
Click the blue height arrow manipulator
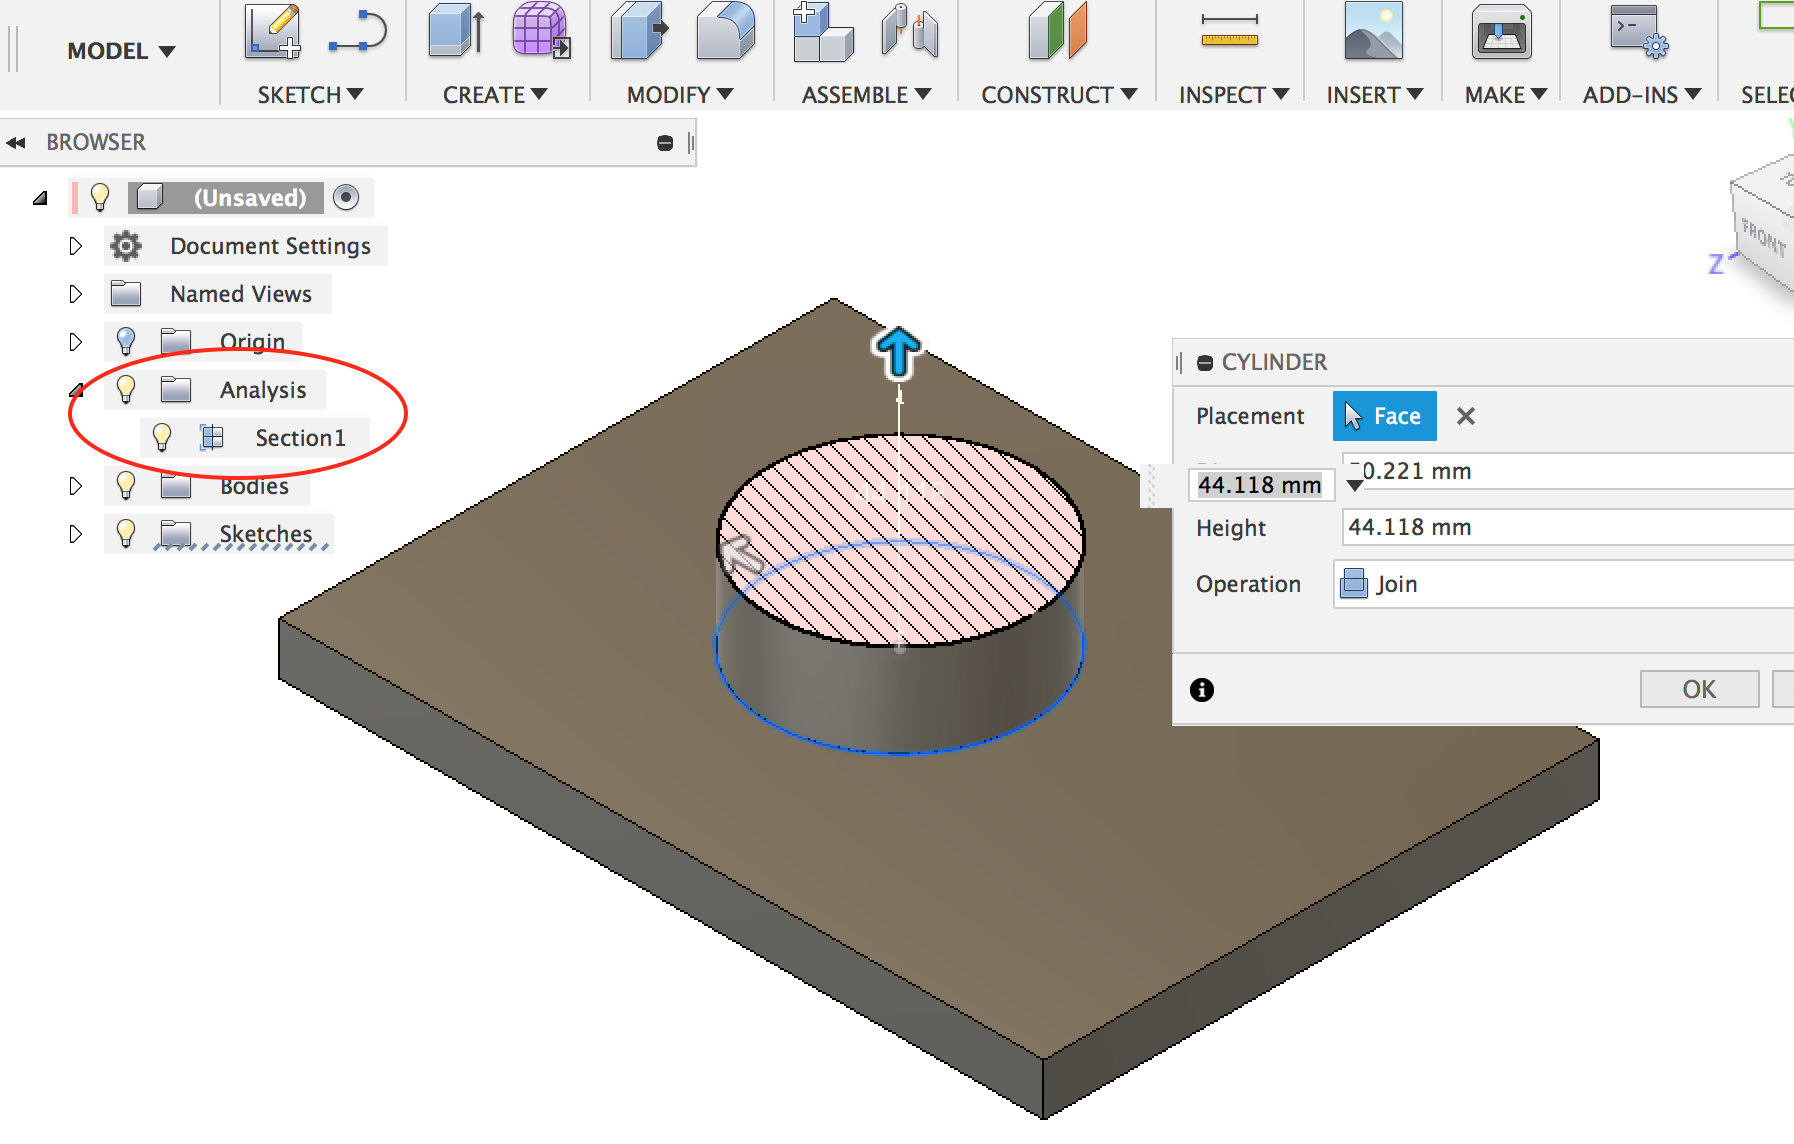tap(897, 353)
